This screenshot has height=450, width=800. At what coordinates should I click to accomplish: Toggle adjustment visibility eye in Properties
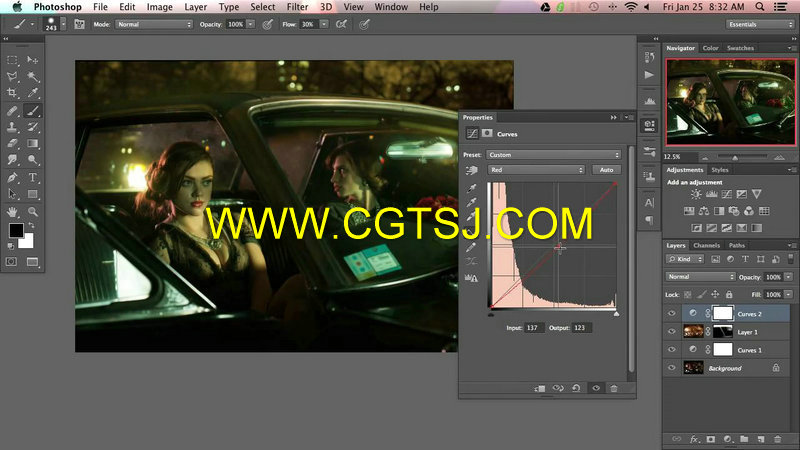595,388
